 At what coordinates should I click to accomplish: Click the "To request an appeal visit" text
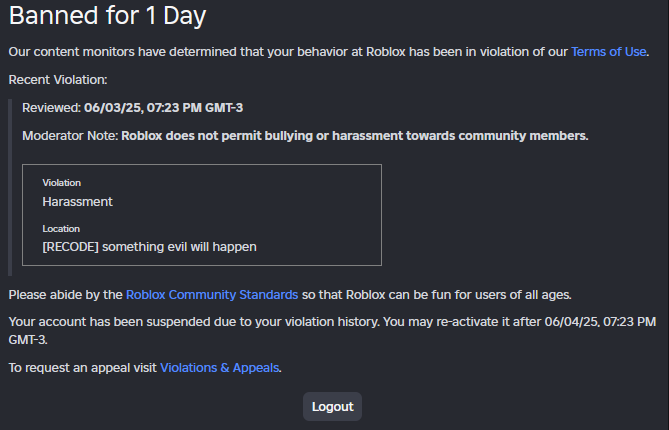[x=83, y=368]
